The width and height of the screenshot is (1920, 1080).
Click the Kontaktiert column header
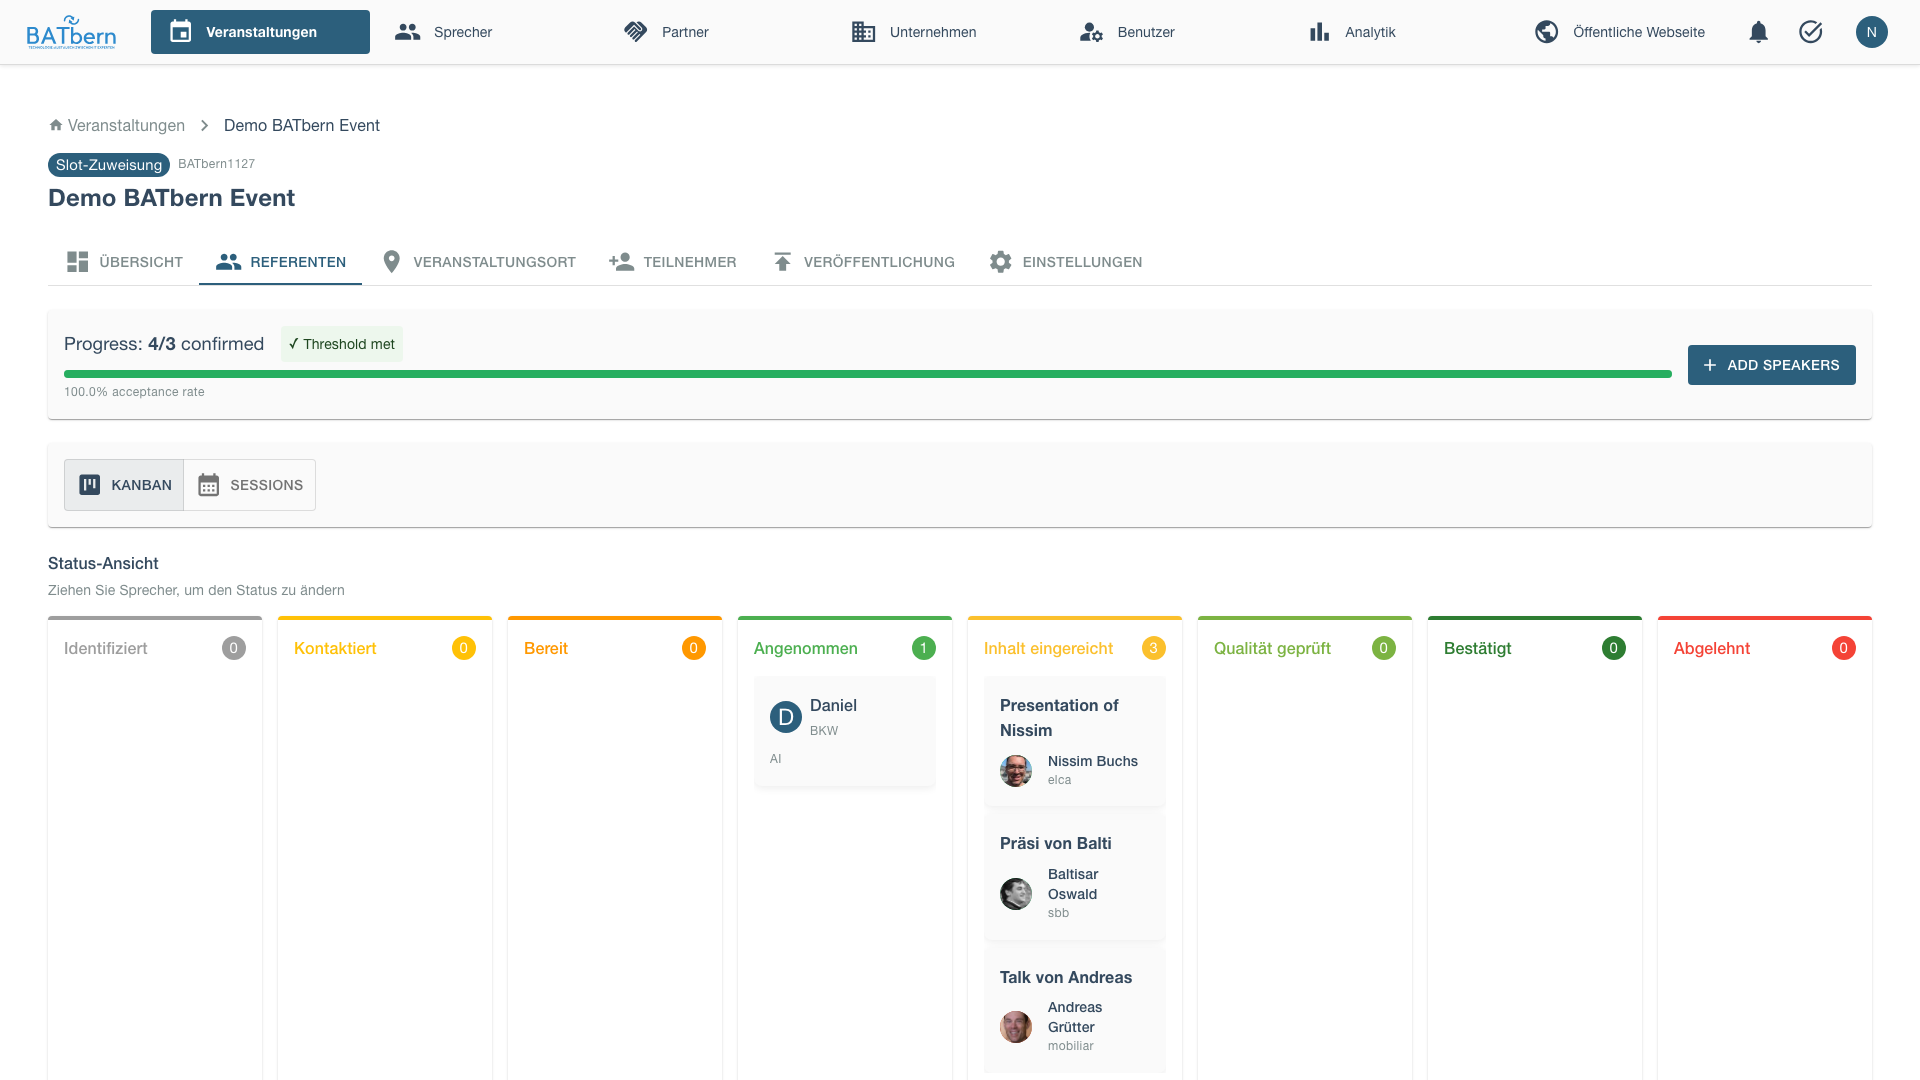335,648
